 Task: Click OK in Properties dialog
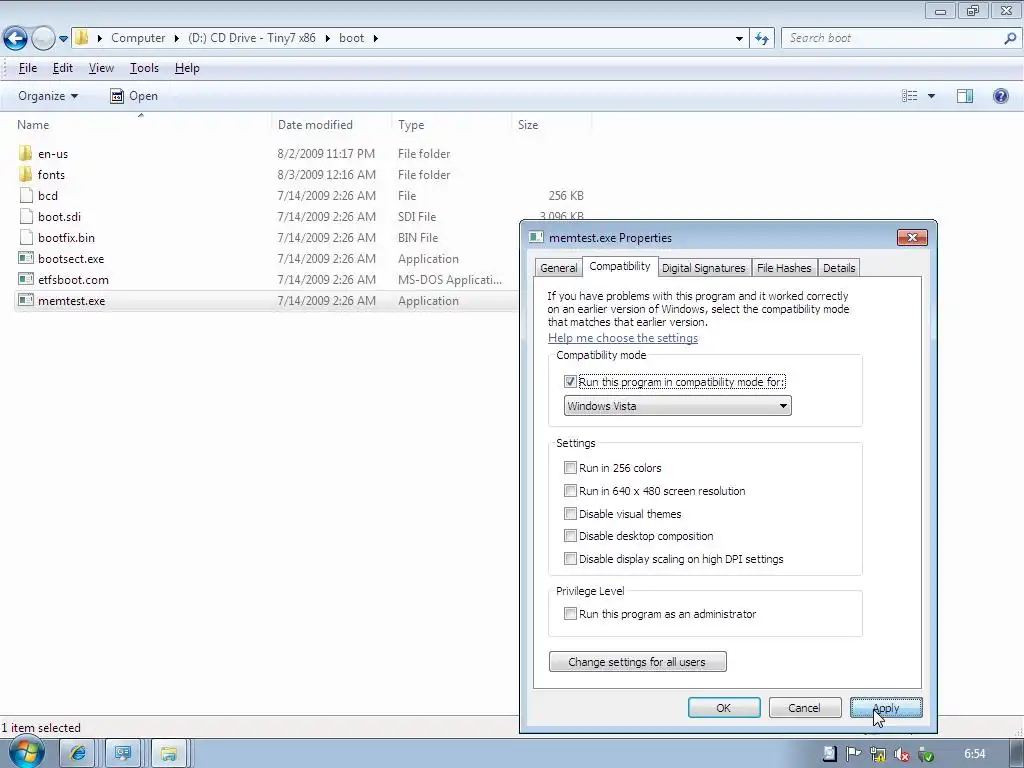click(724, 708)
